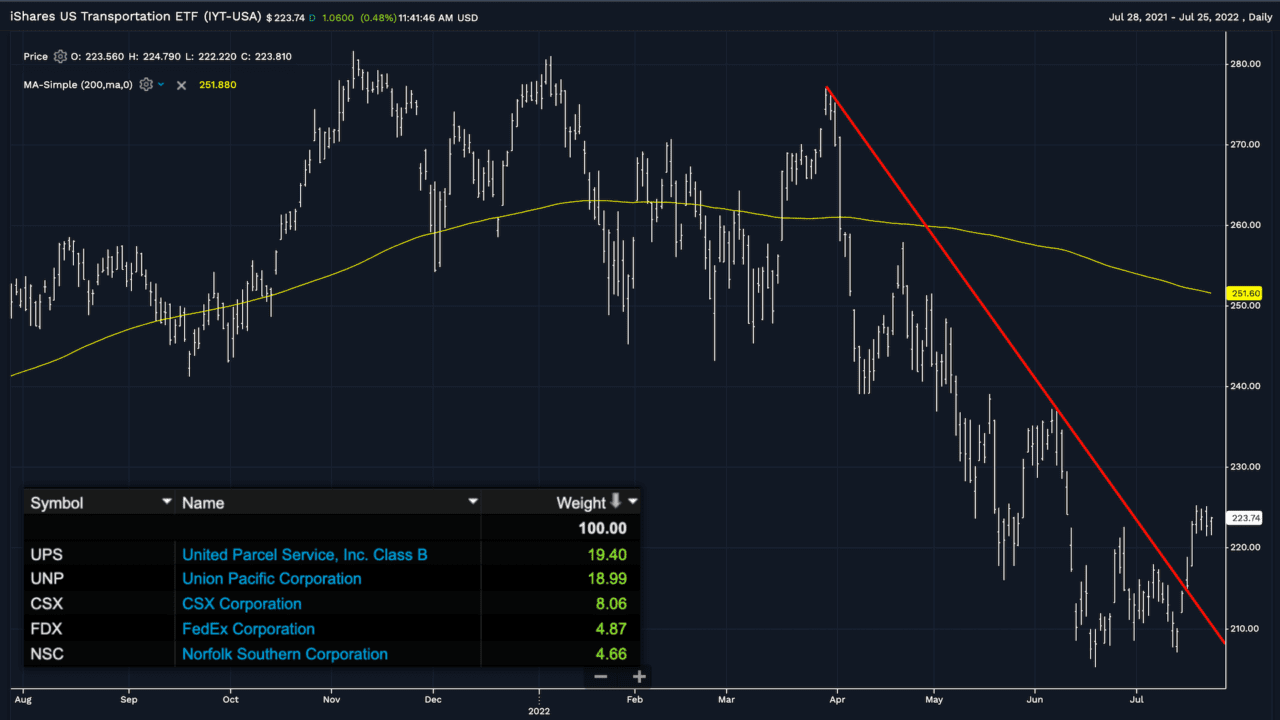Image resolution: width=1280 pixels, height=720 pixels.
Task: Click the Weight column sort arrow
Action: point(616,501)
